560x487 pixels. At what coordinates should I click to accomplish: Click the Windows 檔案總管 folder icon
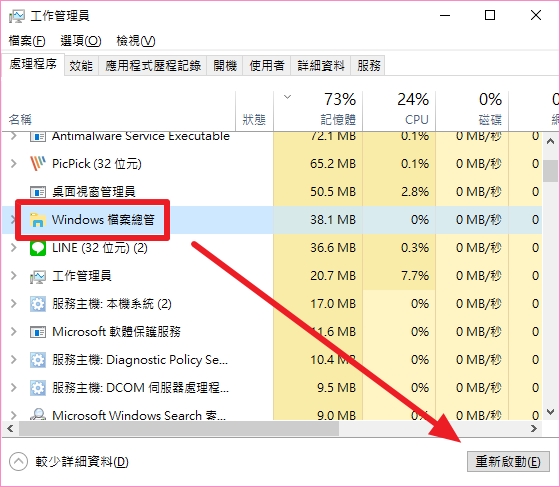[x=38, y=220]
